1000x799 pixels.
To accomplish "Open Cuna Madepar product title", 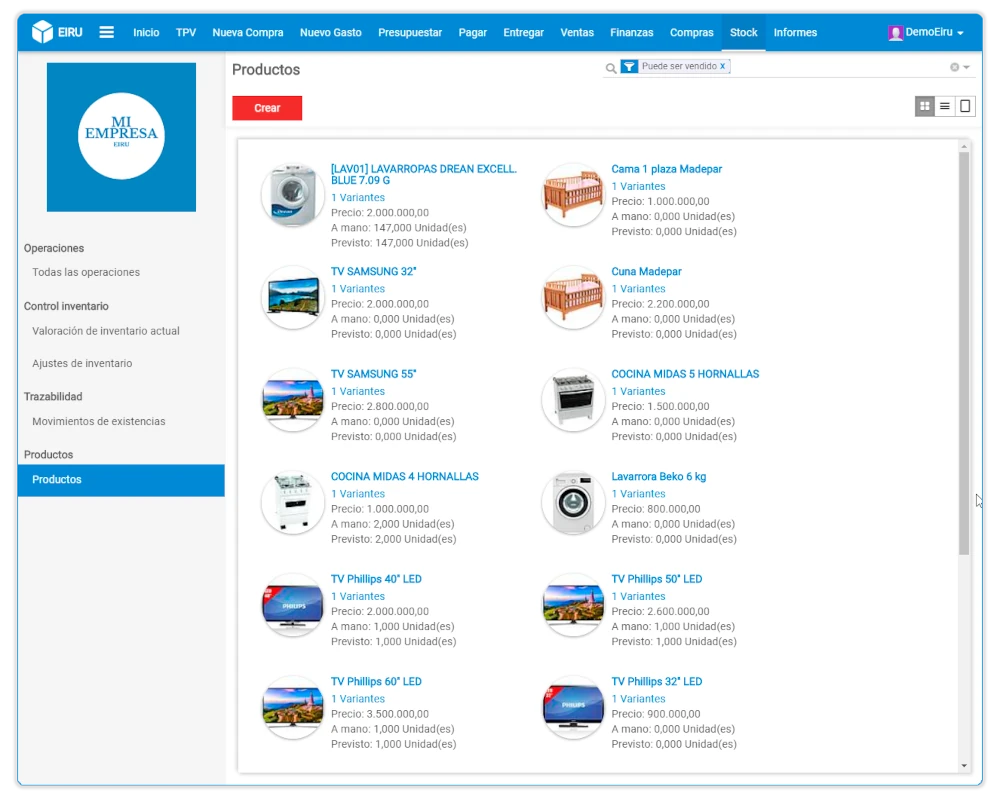I will click(x=646, y=272).
